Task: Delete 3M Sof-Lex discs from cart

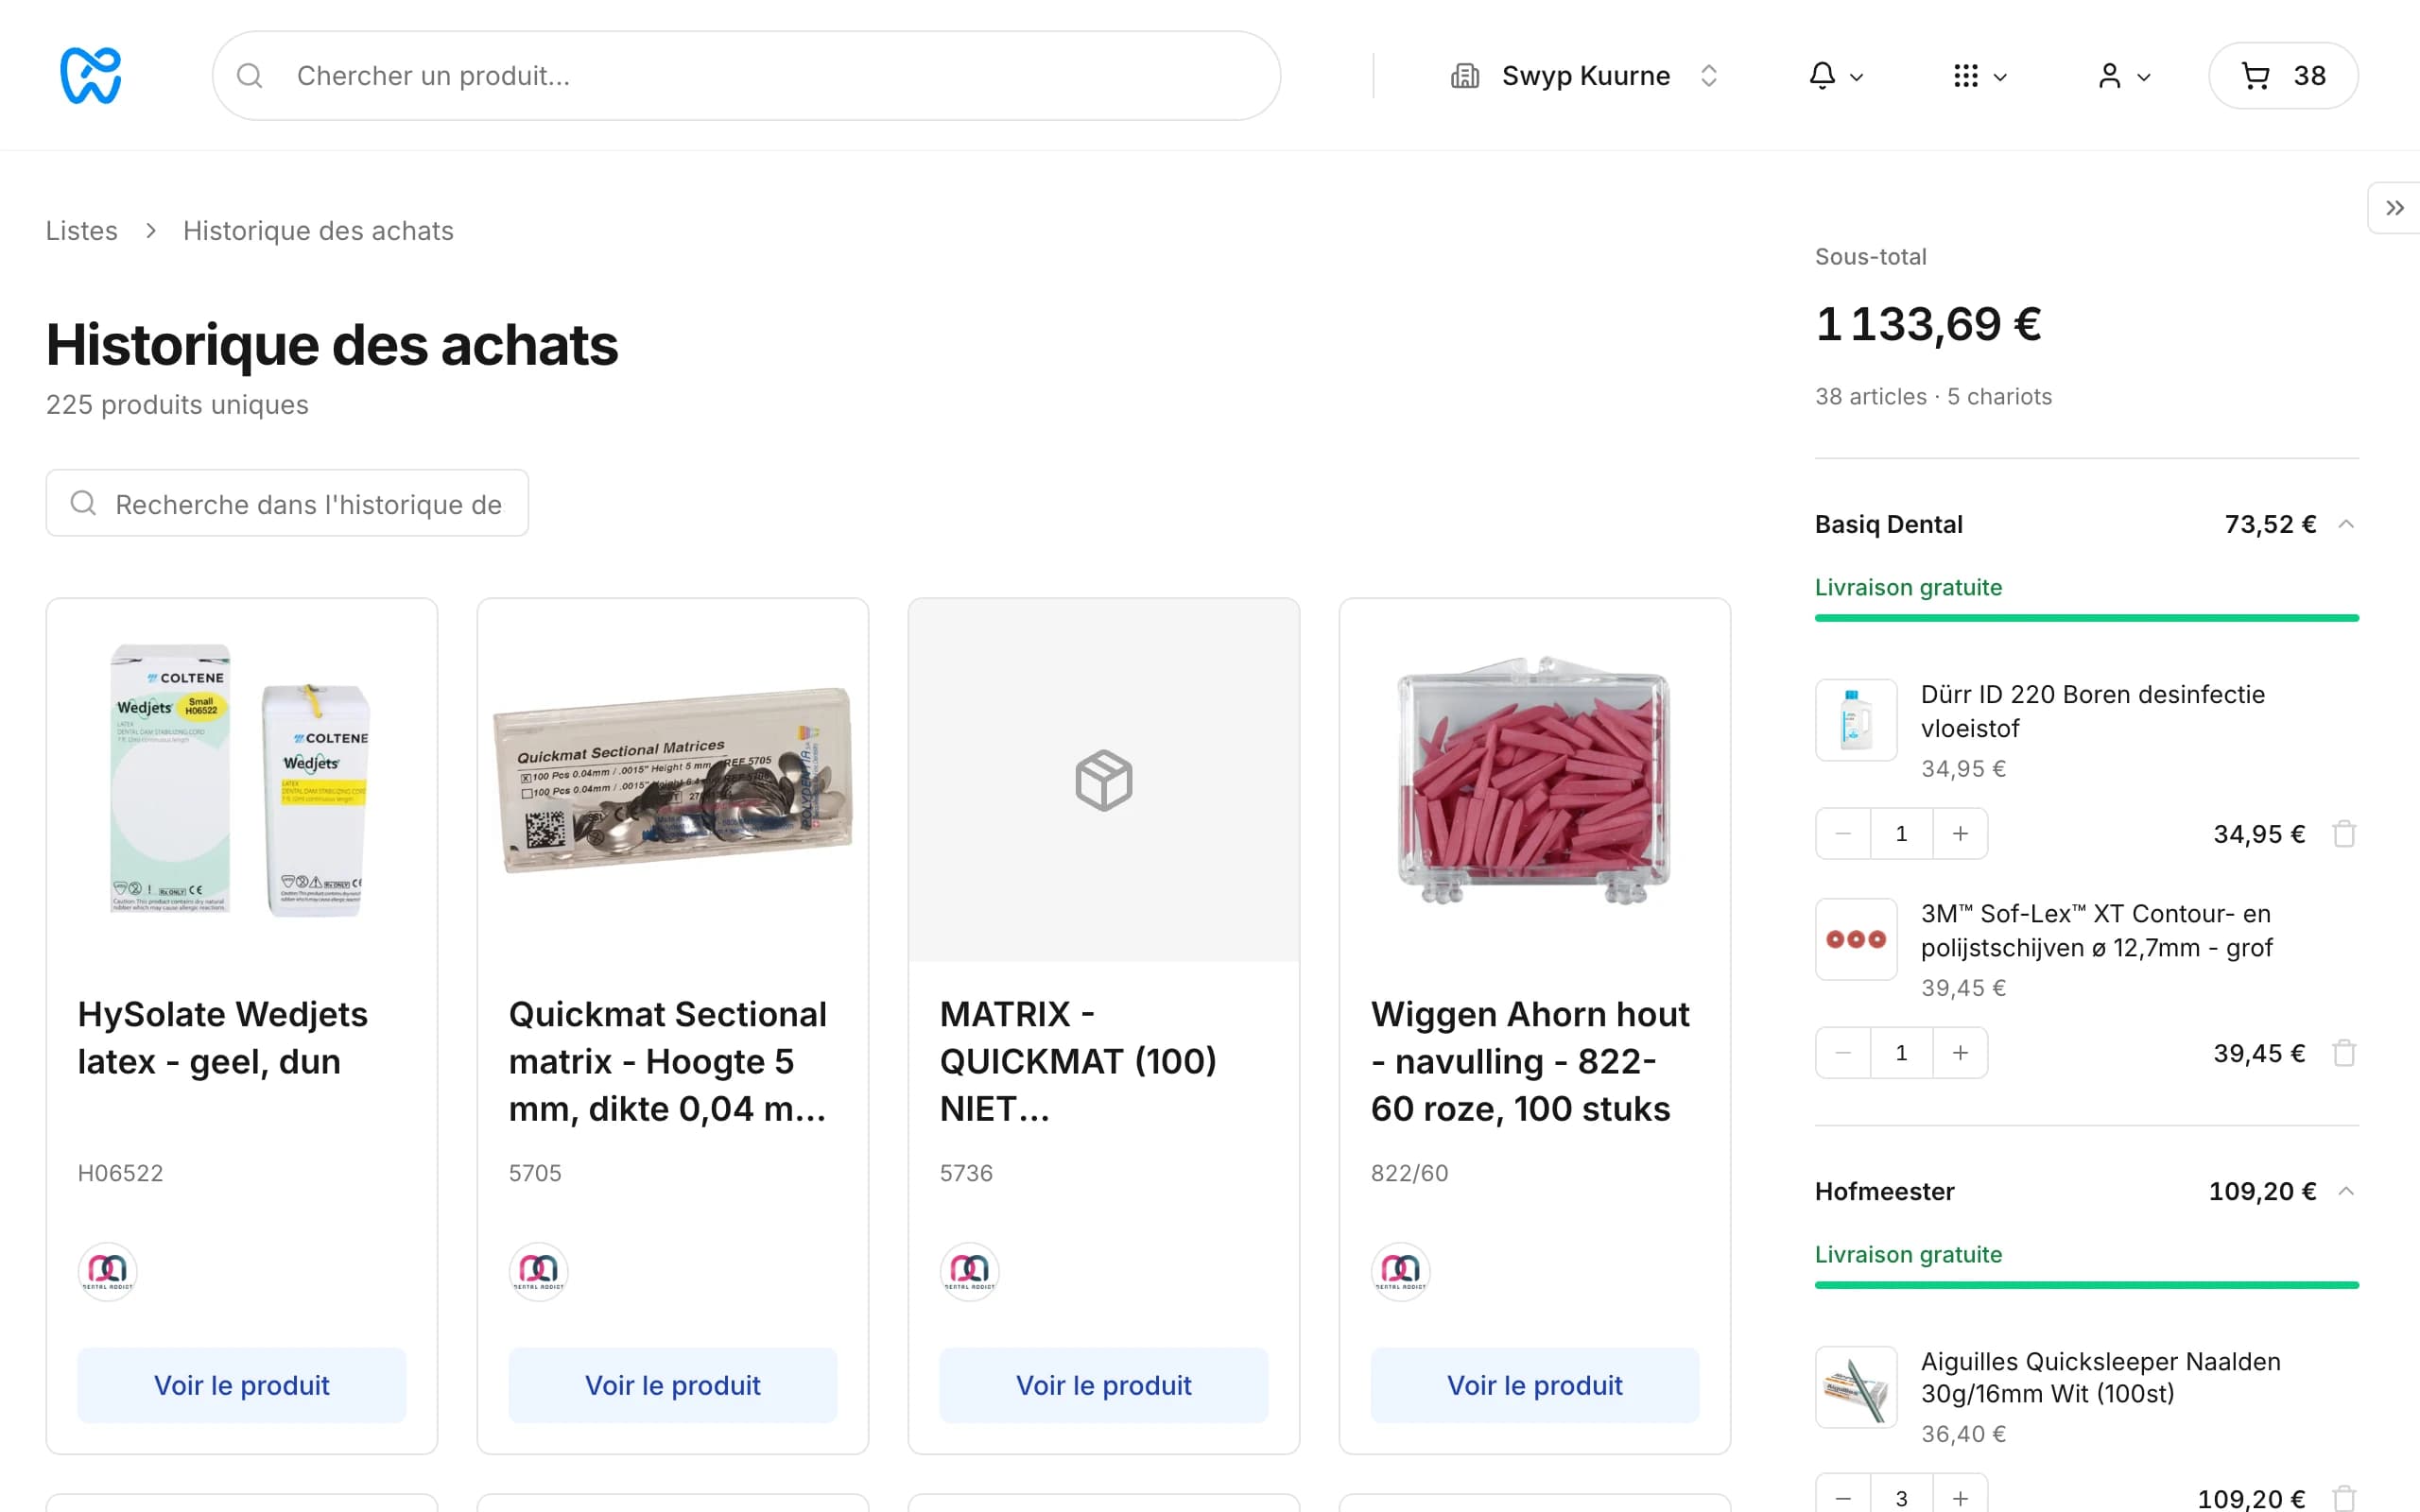Action: click(x=2344, y=1053)
